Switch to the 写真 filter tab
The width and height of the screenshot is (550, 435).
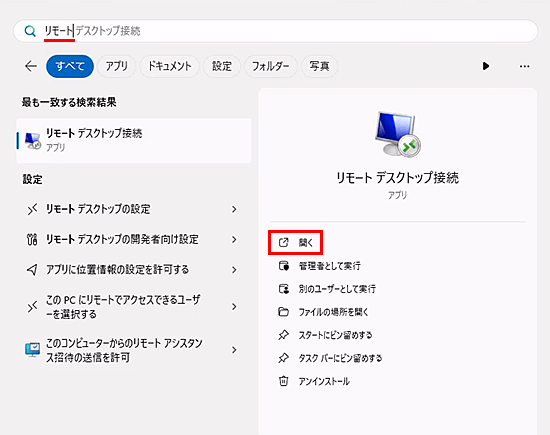319,66
